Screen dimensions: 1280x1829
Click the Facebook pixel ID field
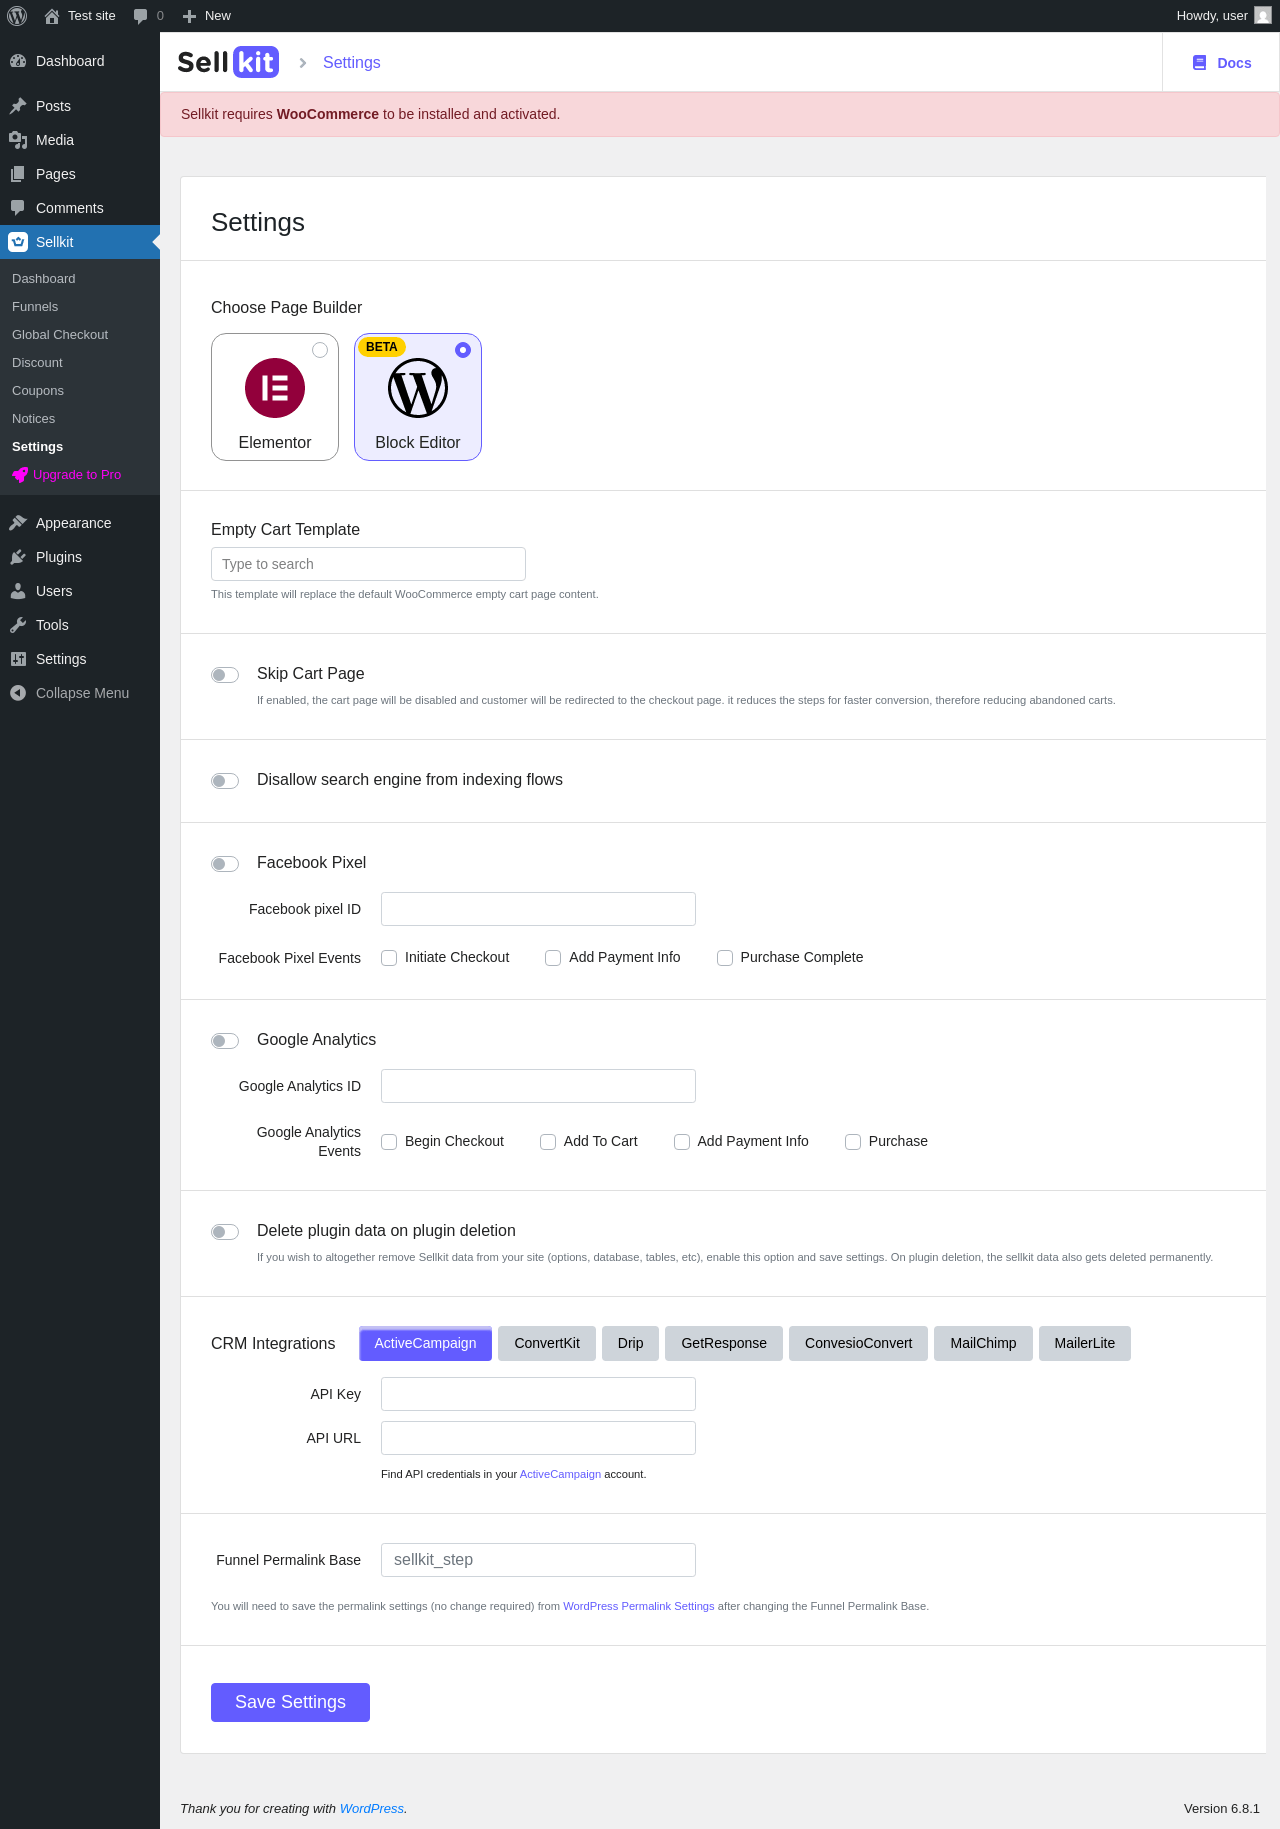point(538,909)
